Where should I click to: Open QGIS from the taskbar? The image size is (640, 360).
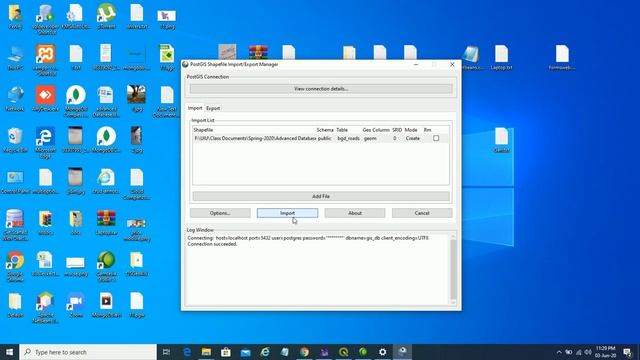coord(343,352)
